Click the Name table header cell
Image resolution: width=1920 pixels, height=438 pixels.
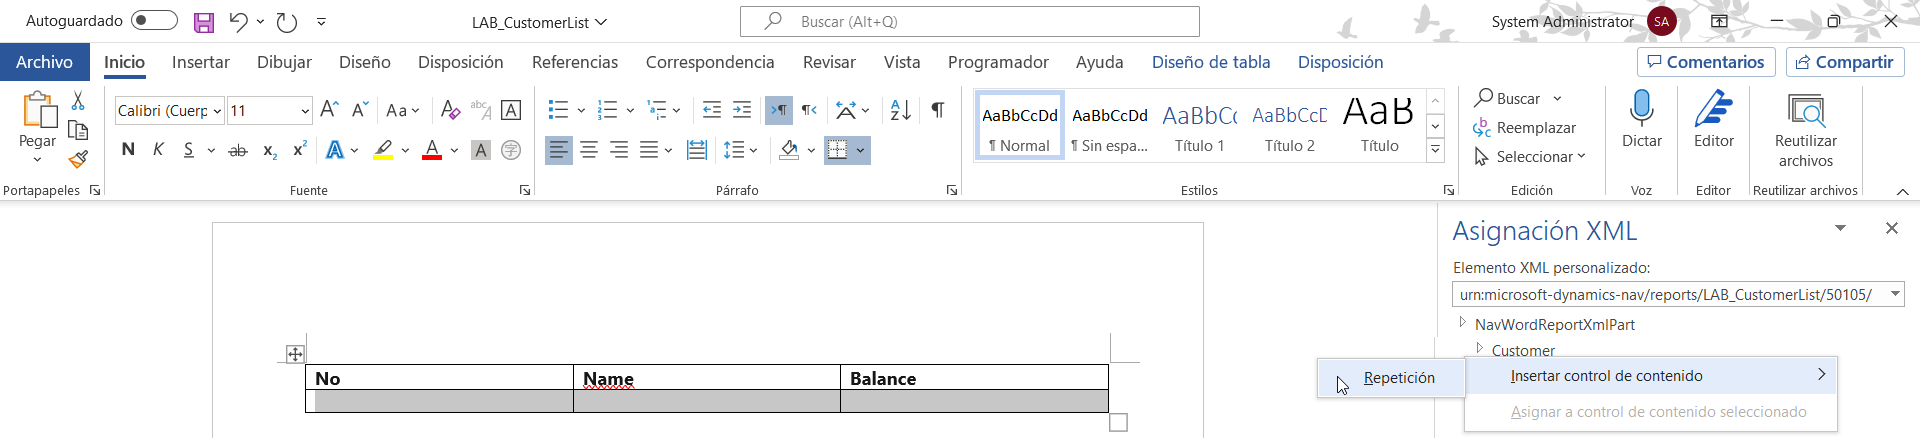coord(707,378)
